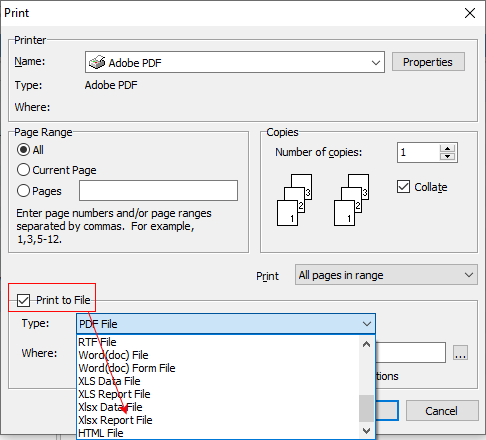Select XLS Report File option
Screen dimensions: 486x440
(x=218, y=394)
